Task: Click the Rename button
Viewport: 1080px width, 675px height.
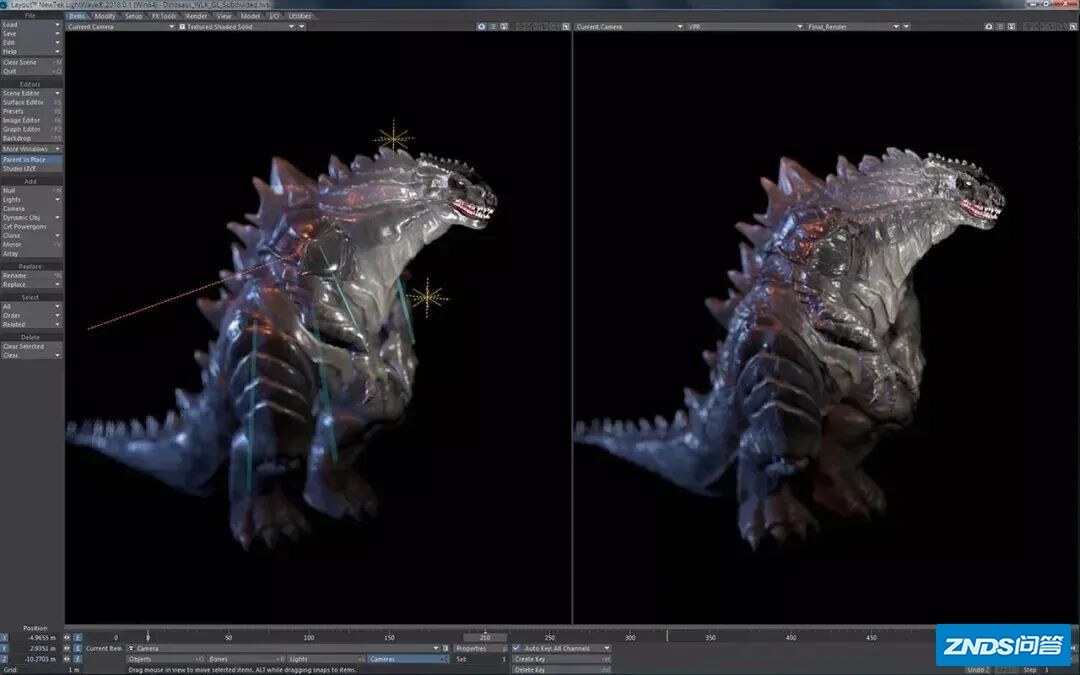Action: pos(31,275)
